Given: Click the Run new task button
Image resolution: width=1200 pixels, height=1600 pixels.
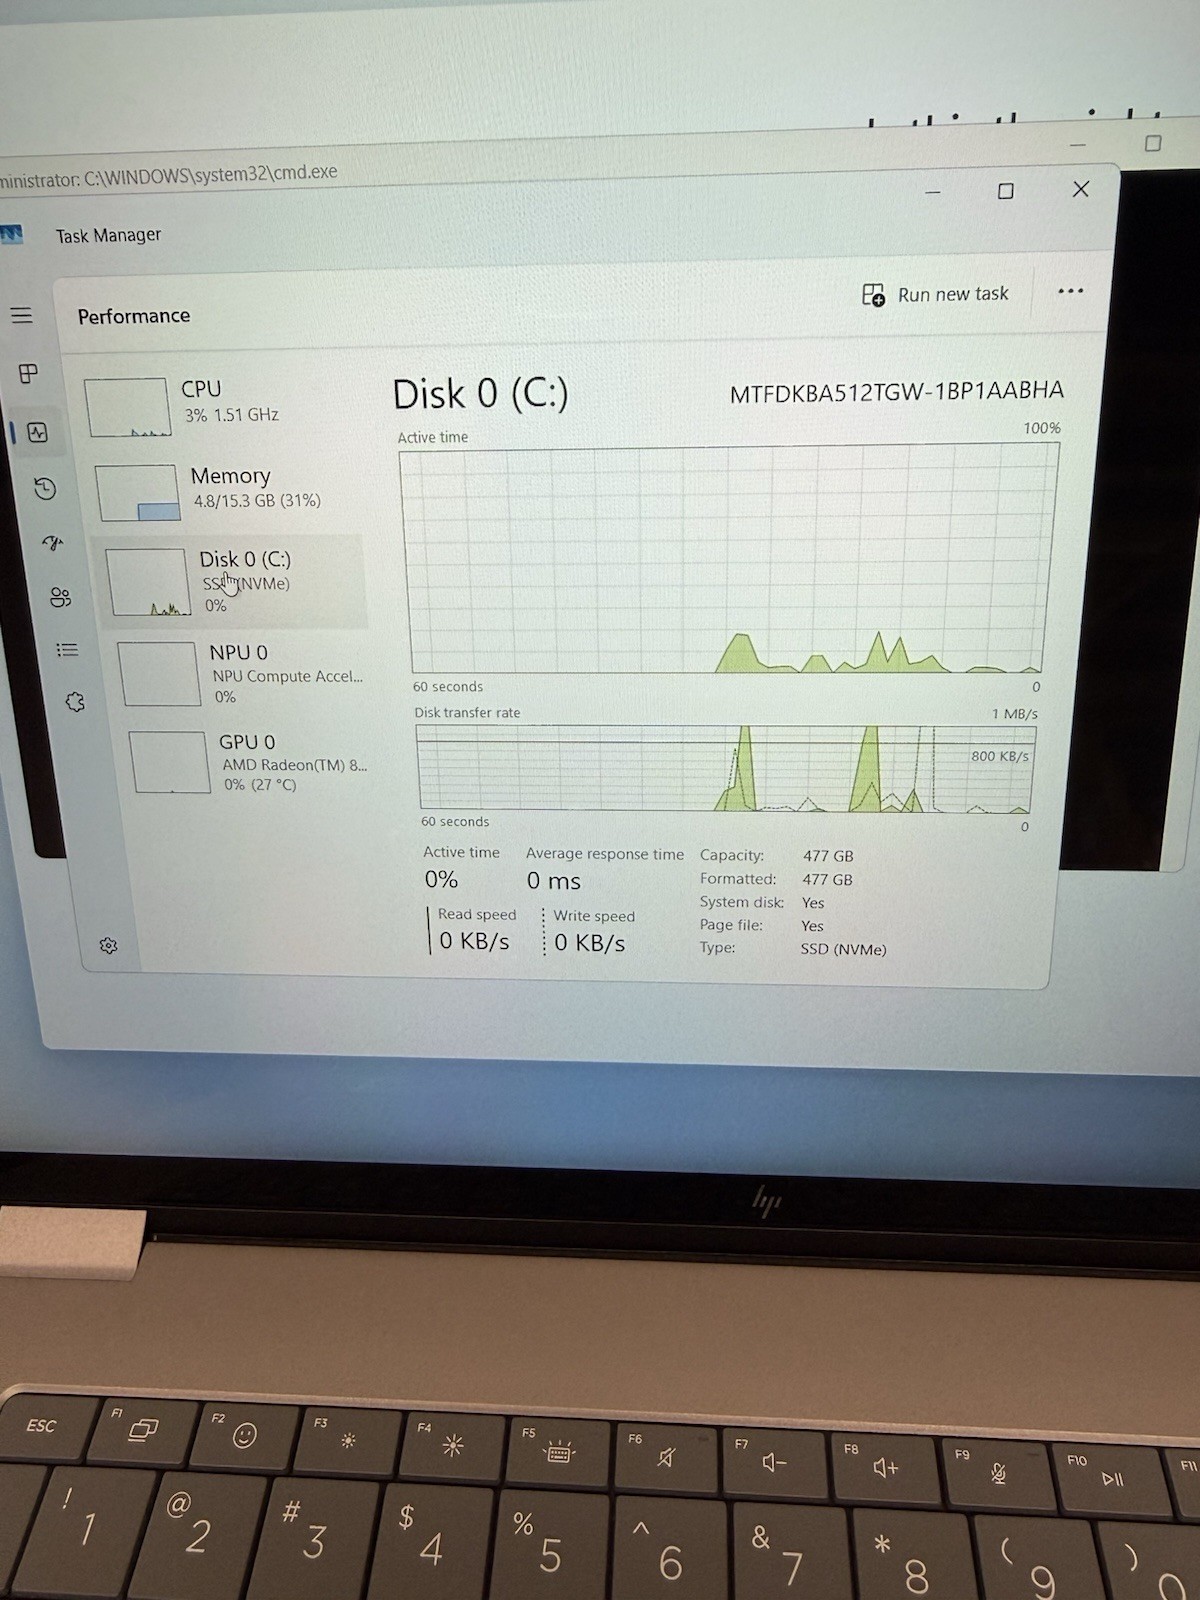Looking at the screenshot, I should (x=935, y=295).
